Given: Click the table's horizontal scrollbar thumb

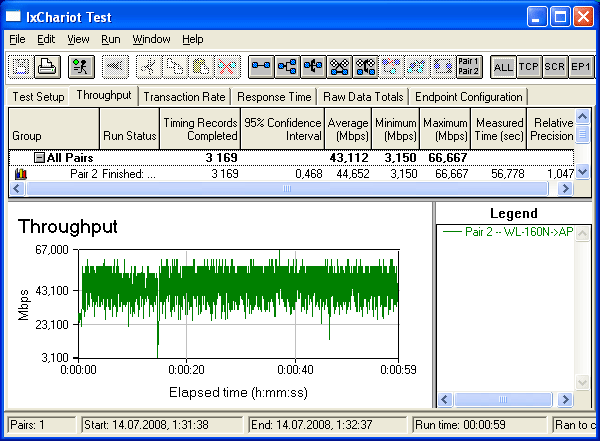Looking at the screenshot, I should coord(287,188).
